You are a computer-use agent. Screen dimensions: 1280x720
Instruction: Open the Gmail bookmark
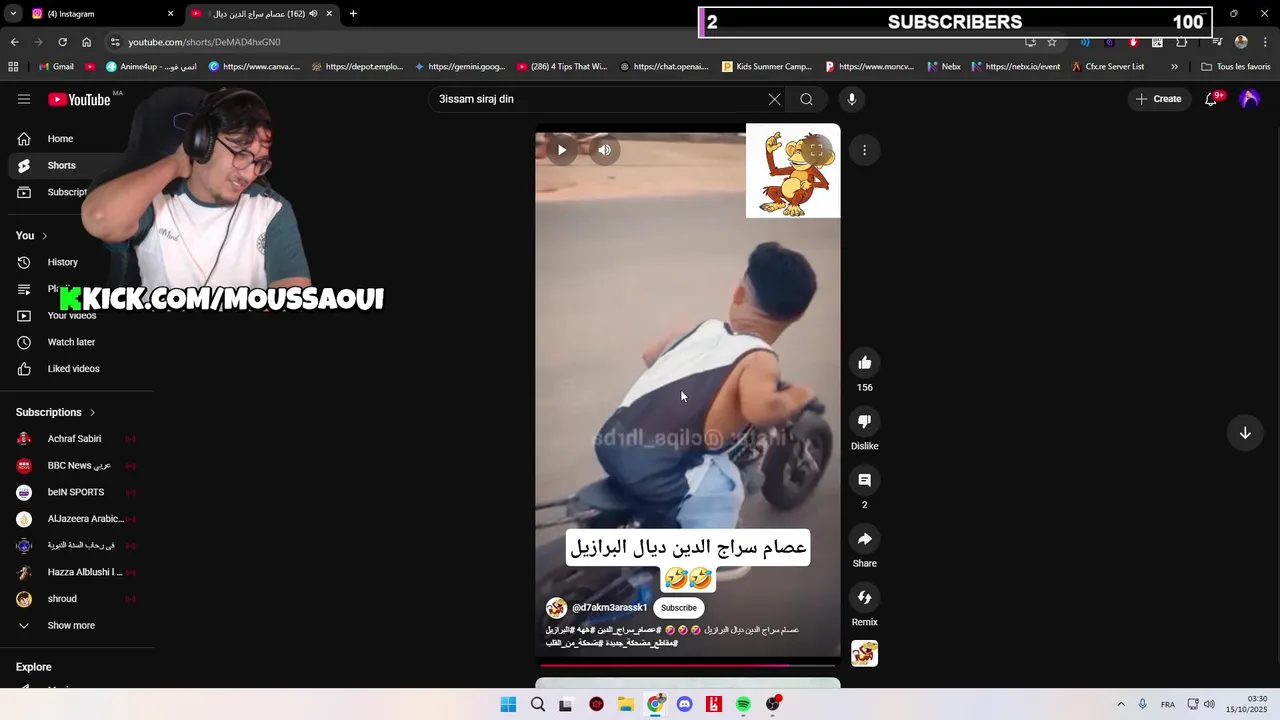pos(55,67)
